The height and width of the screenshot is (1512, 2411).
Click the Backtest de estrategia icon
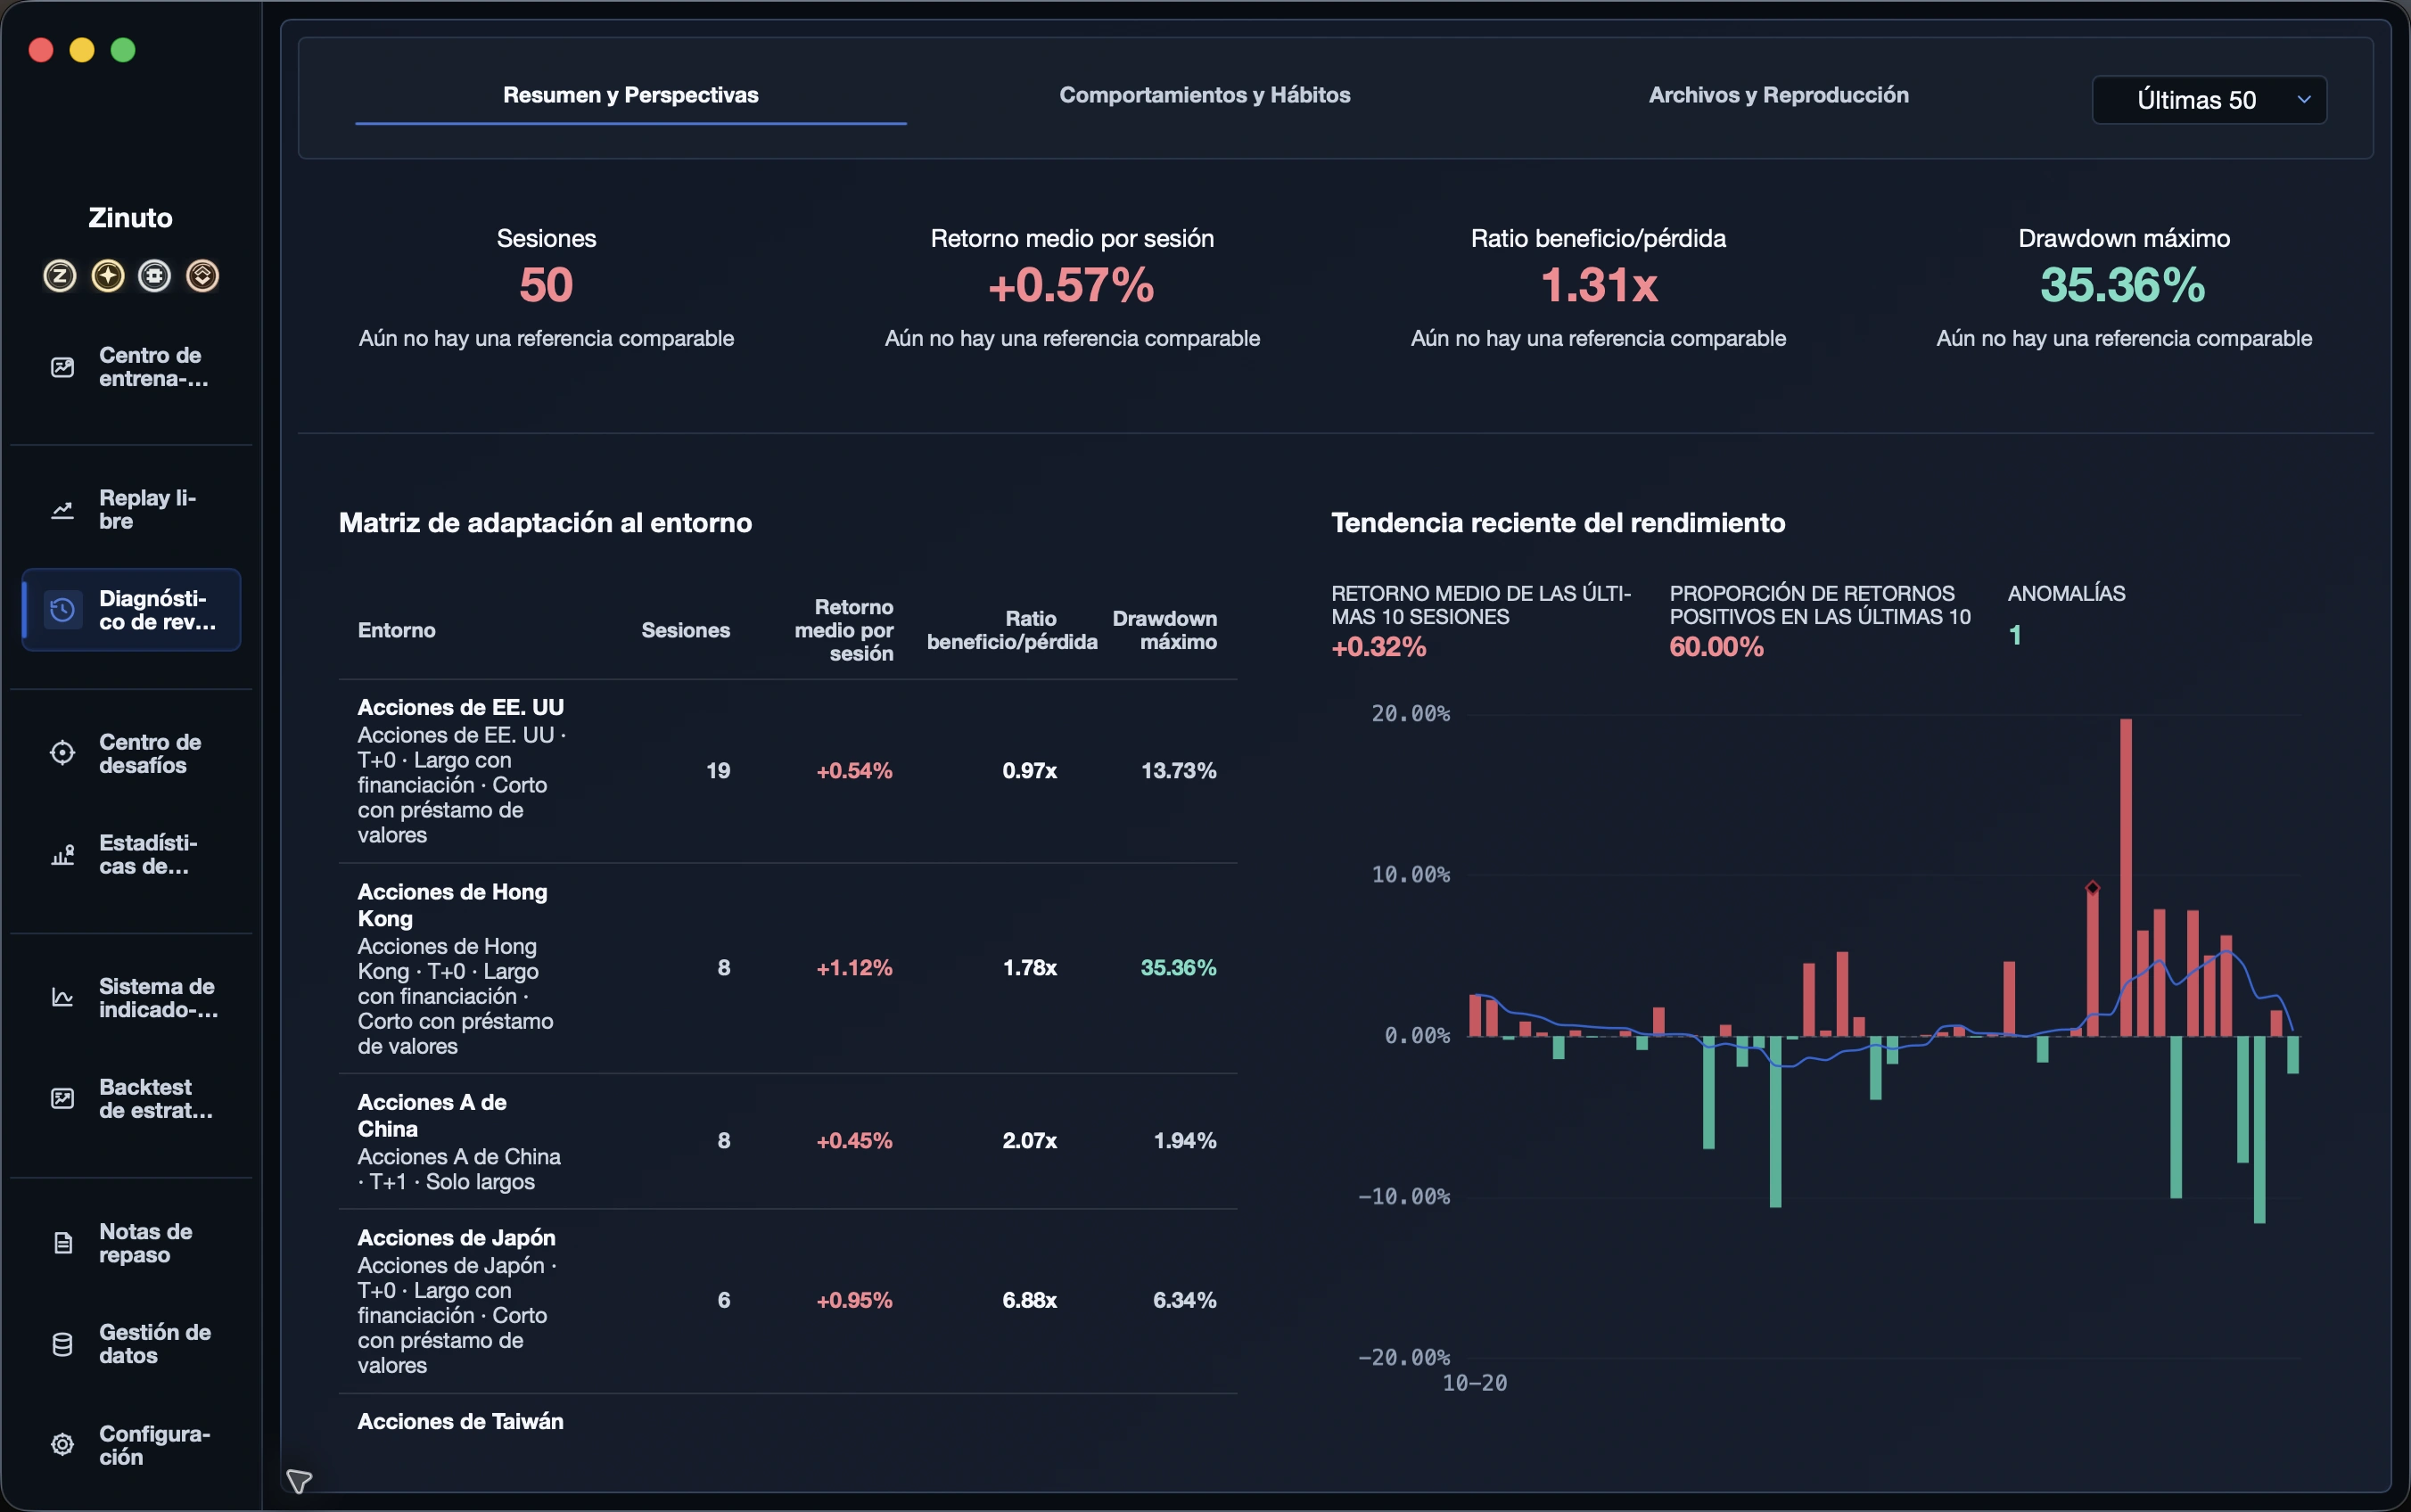point(62,1099)
